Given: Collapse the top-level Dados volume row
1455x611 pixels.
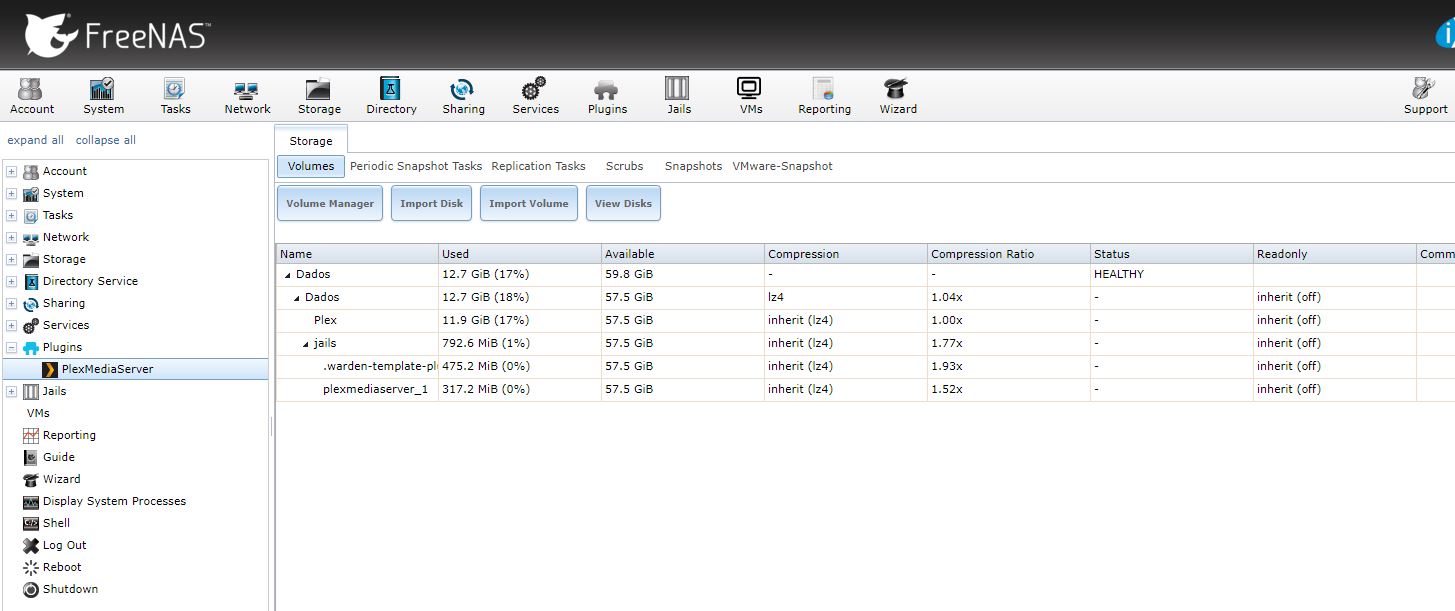Looking at the screenshot, I should (x=288, y=274).
